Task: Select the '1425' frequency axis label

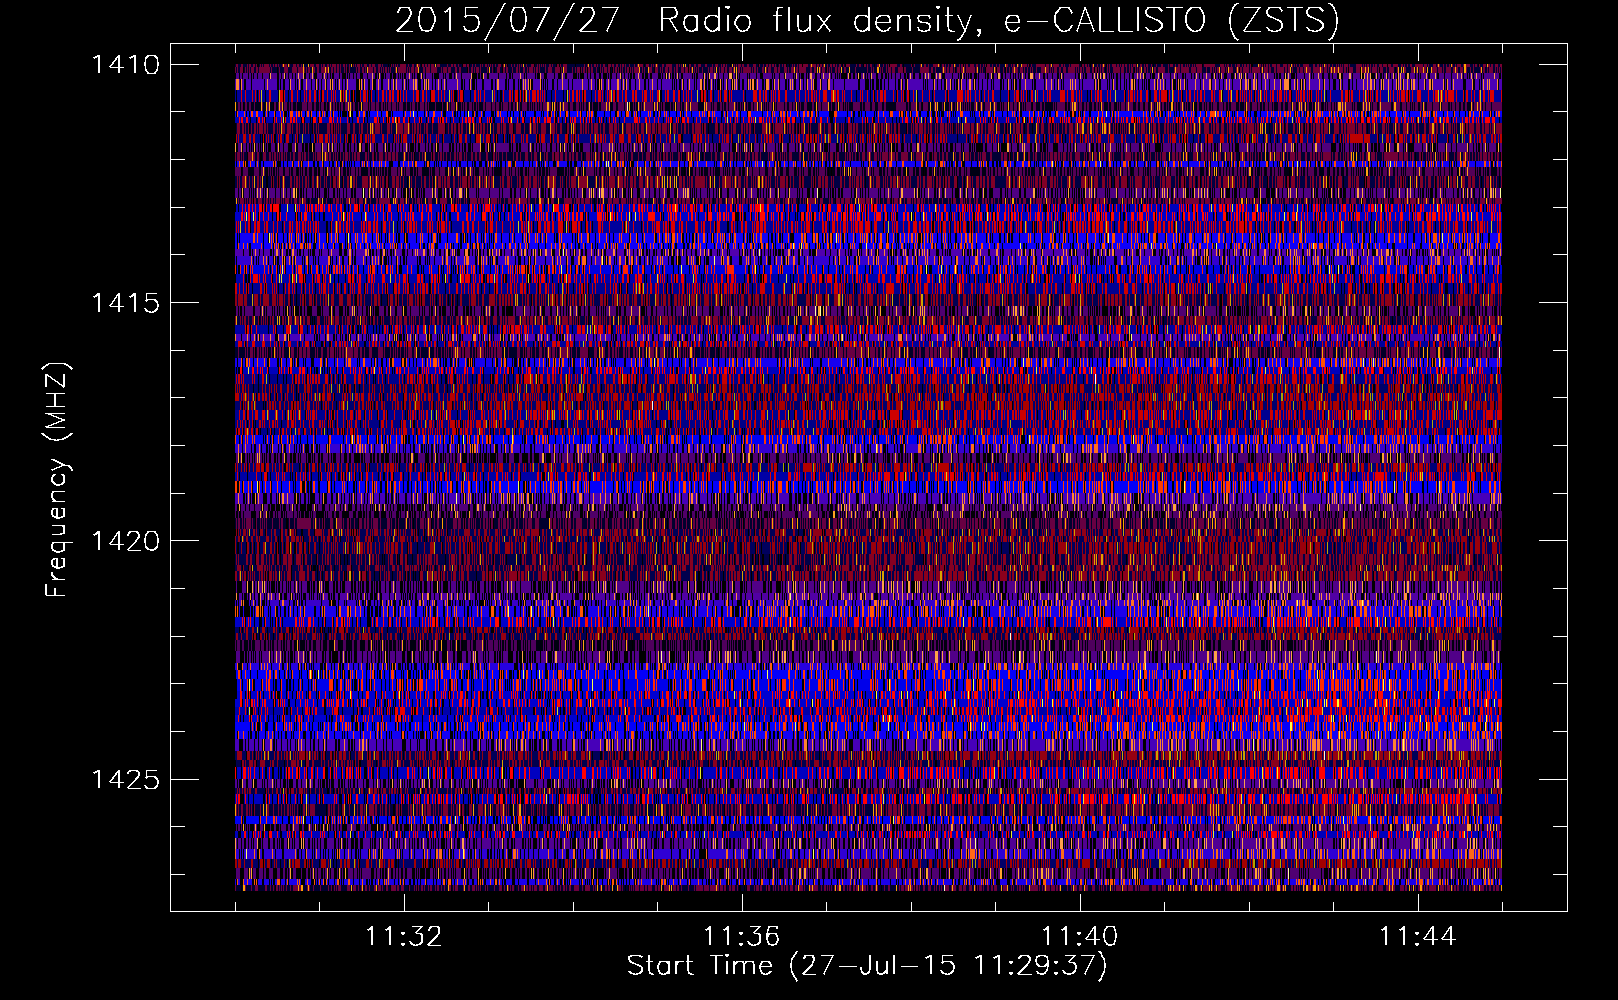Action: (125, 779)
